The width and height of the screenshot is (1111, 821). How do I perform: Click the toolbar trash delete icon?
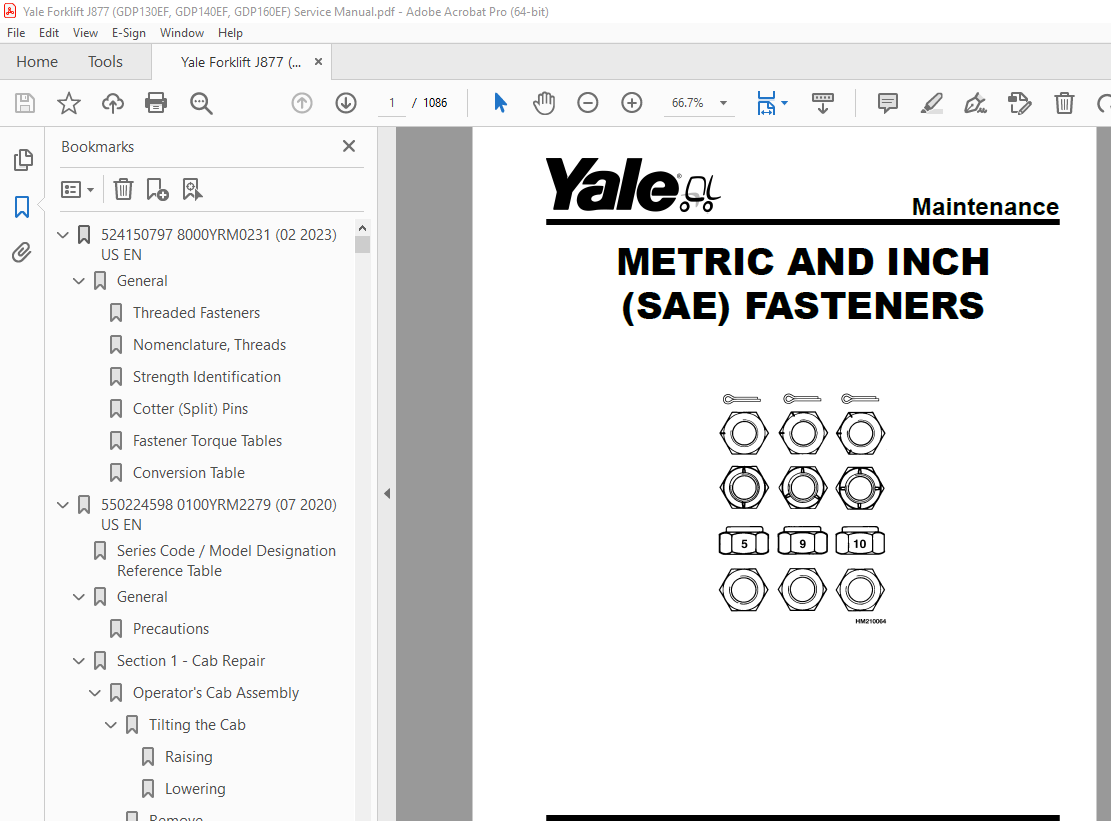(x=1064, y=103)
